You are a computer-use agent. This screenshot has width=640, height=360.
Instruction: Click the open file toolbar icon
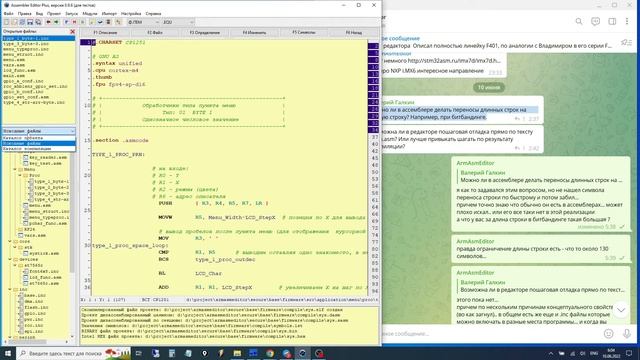click(x=14, y=22)
